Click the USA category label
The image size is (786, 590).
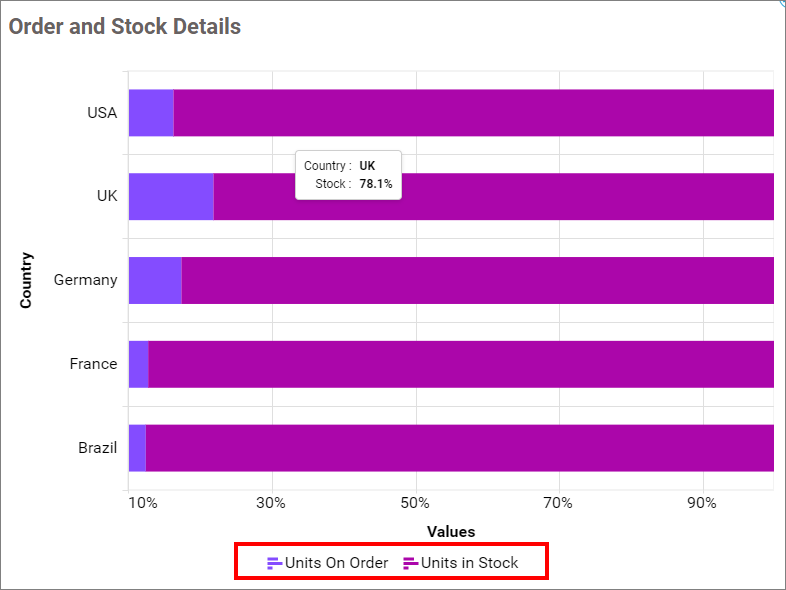(102, 113)
